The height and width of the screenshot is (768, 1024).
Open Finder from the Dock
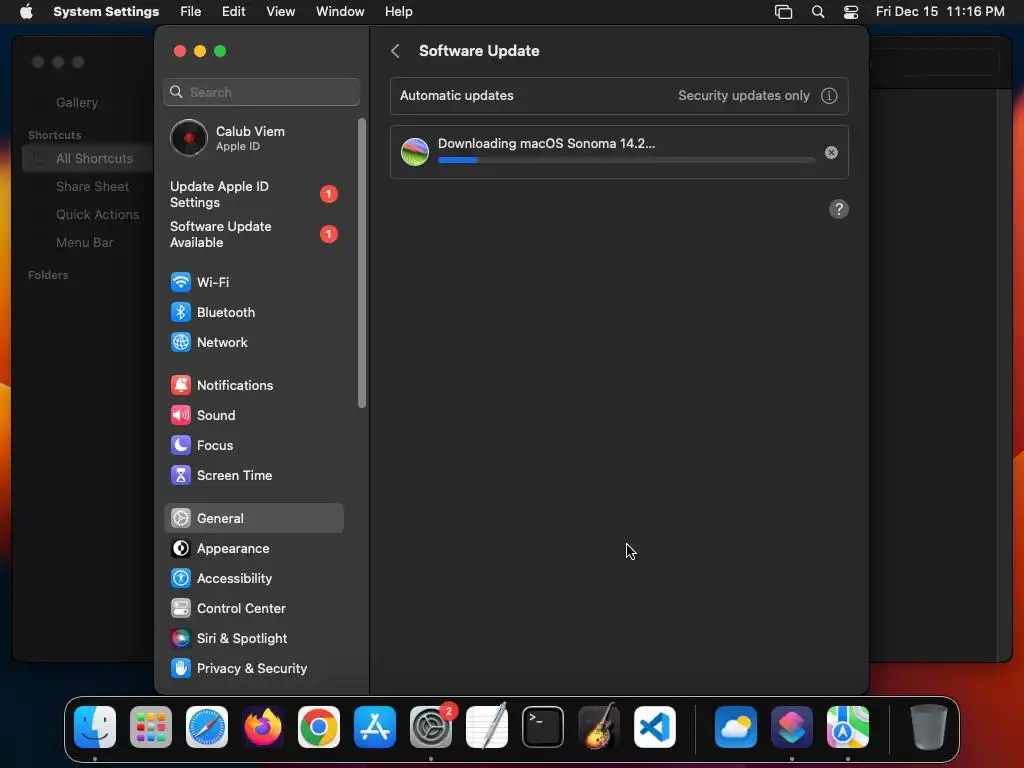95,727
